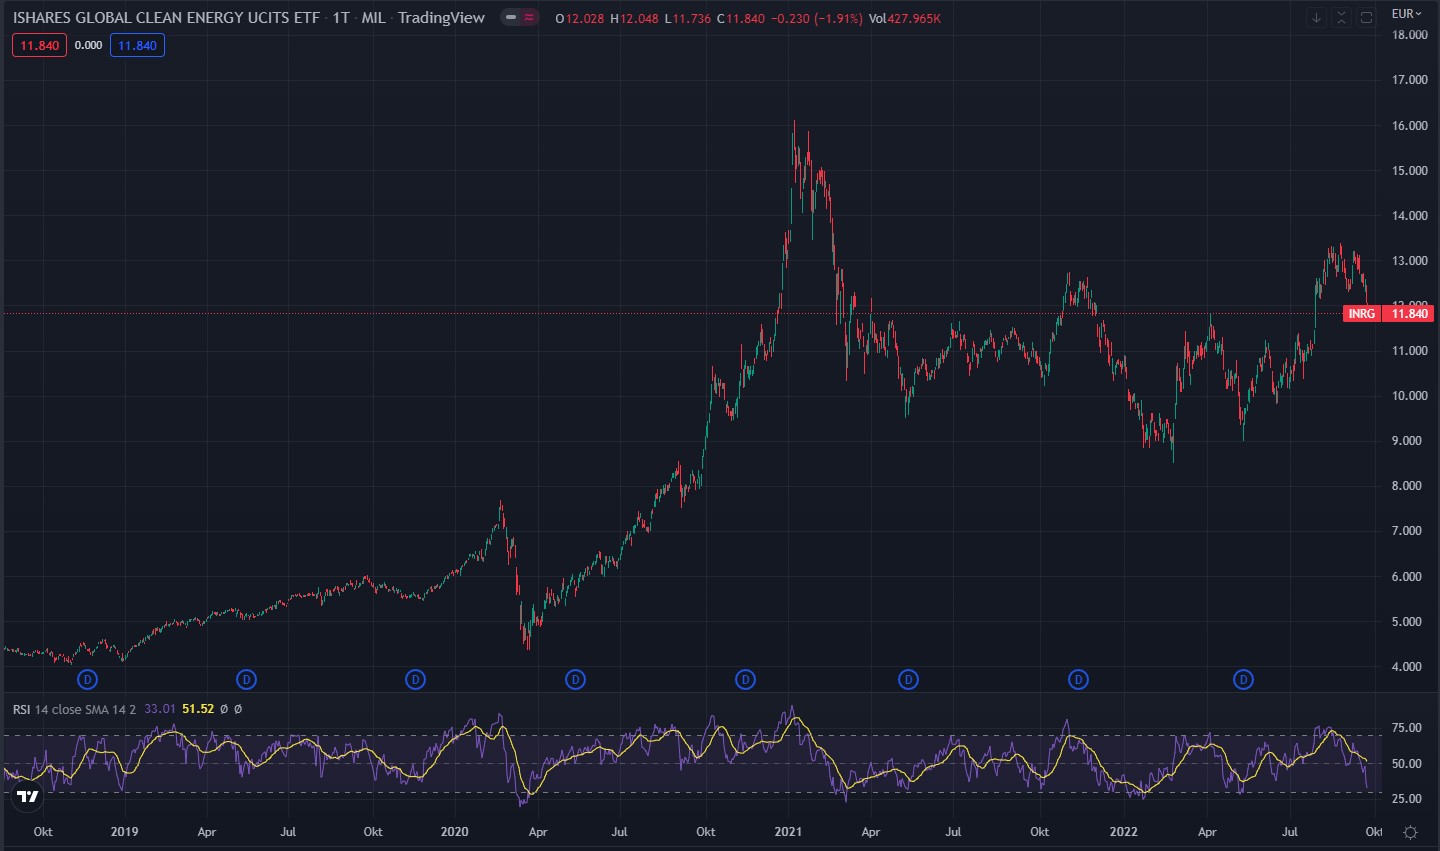Viewport: 1440px width, 851px height.
Task: Click the 14.000 price axis label
Action: click(1410, 216)
